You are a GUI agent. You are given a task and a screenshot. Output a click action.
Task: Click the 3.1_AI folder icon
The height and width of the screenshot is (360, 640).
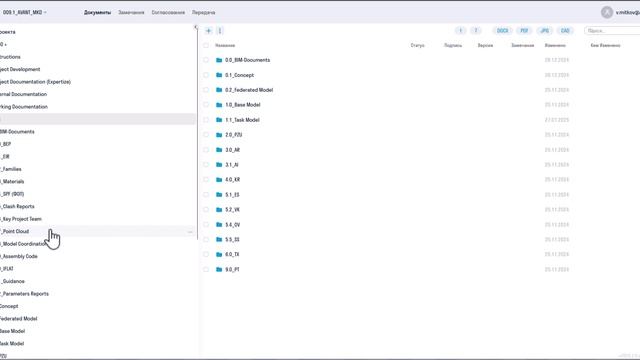219,165
